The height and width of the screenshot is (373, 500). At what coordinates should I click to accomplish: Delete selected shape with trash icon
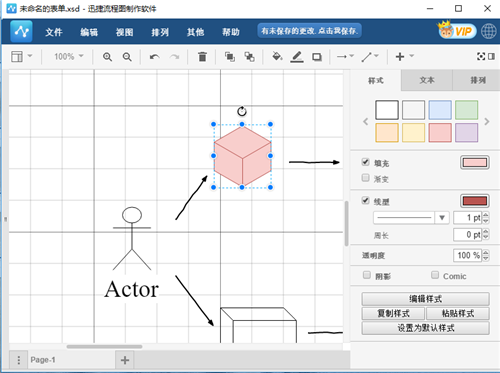(x=202, y=57)
